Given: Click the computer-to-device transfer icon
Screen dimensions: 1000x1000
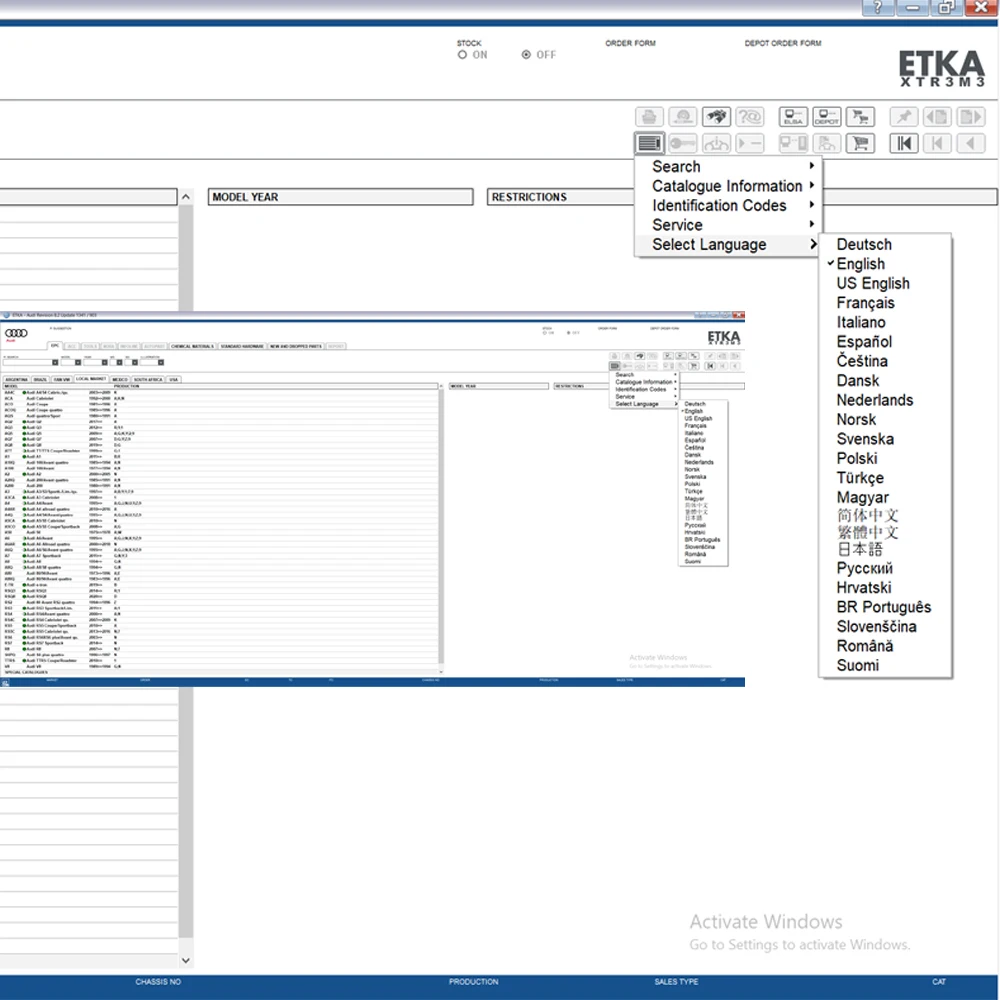Looking at the screenshot, I should [x=793, y=143].
